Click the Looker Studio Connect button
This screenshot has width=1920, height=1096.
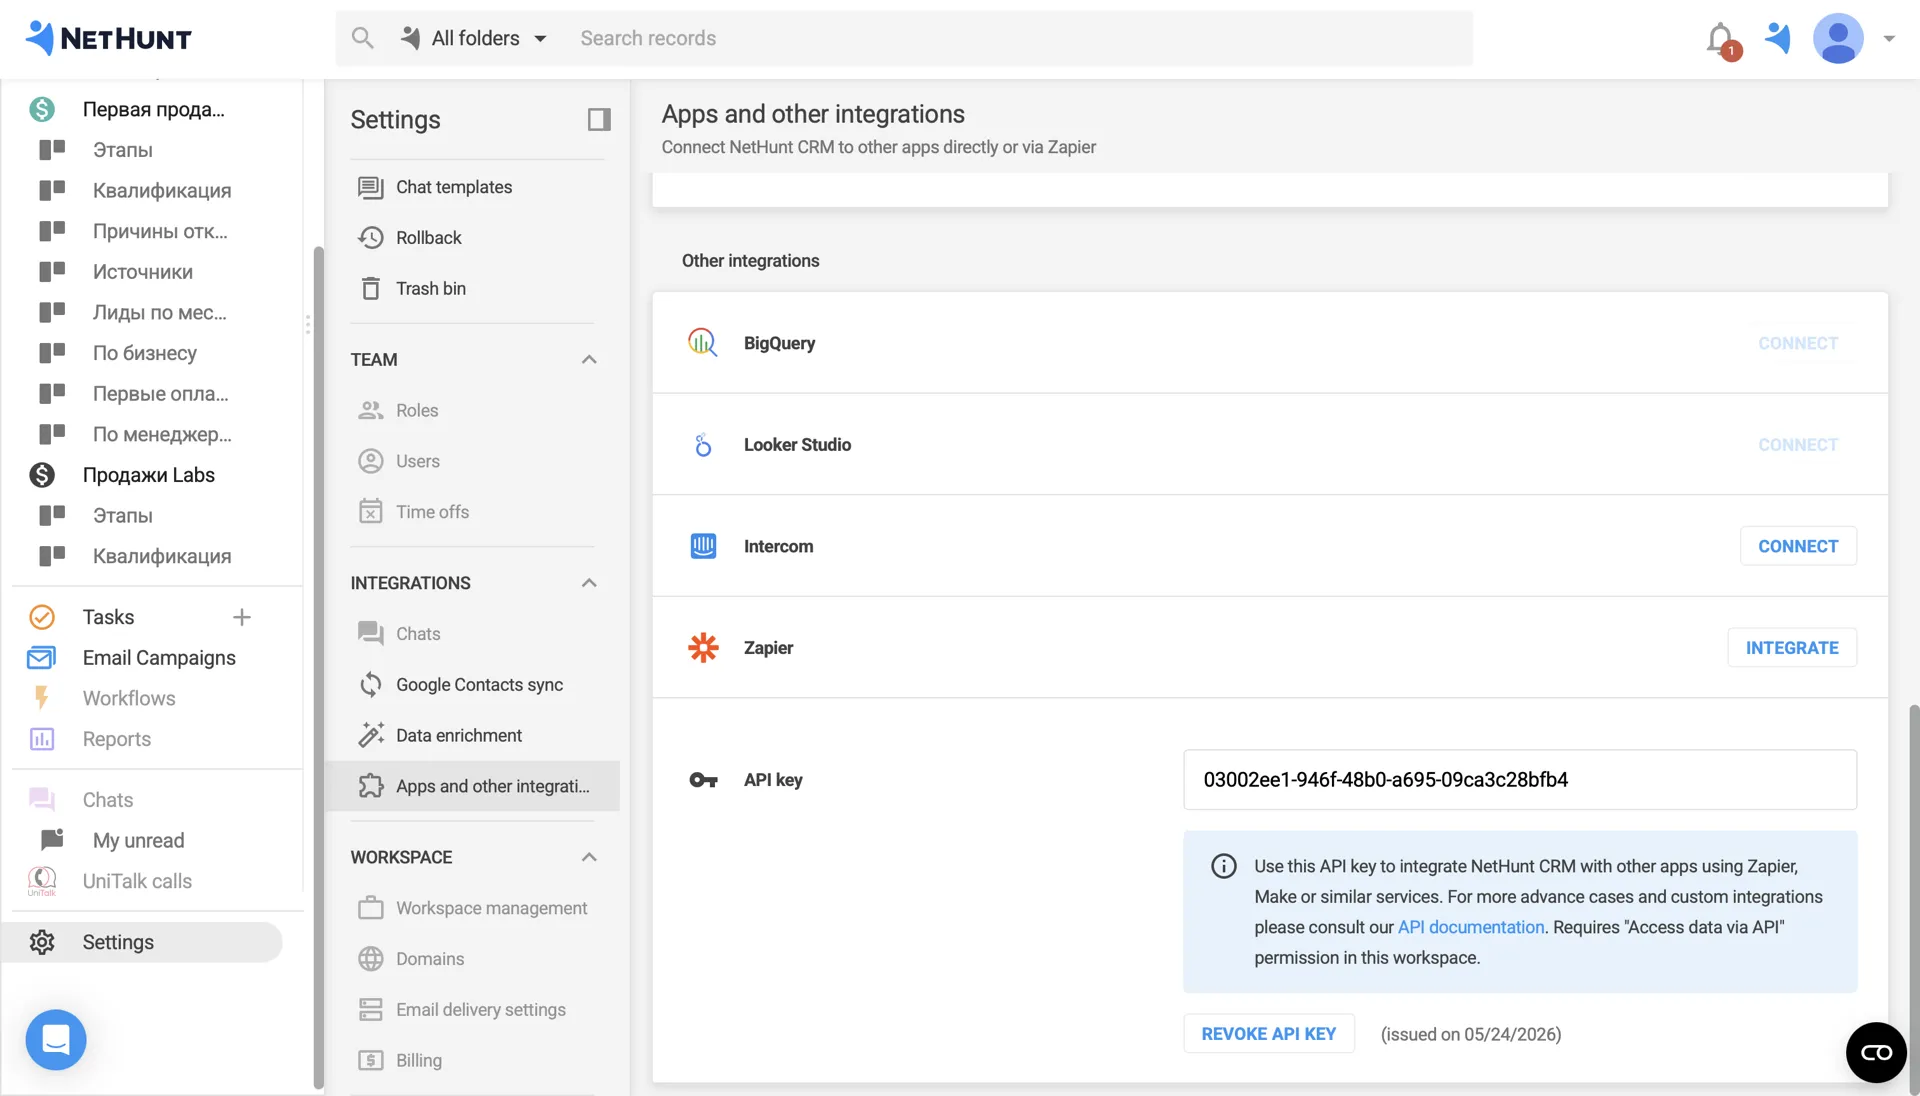click(x=1798, y=445)
